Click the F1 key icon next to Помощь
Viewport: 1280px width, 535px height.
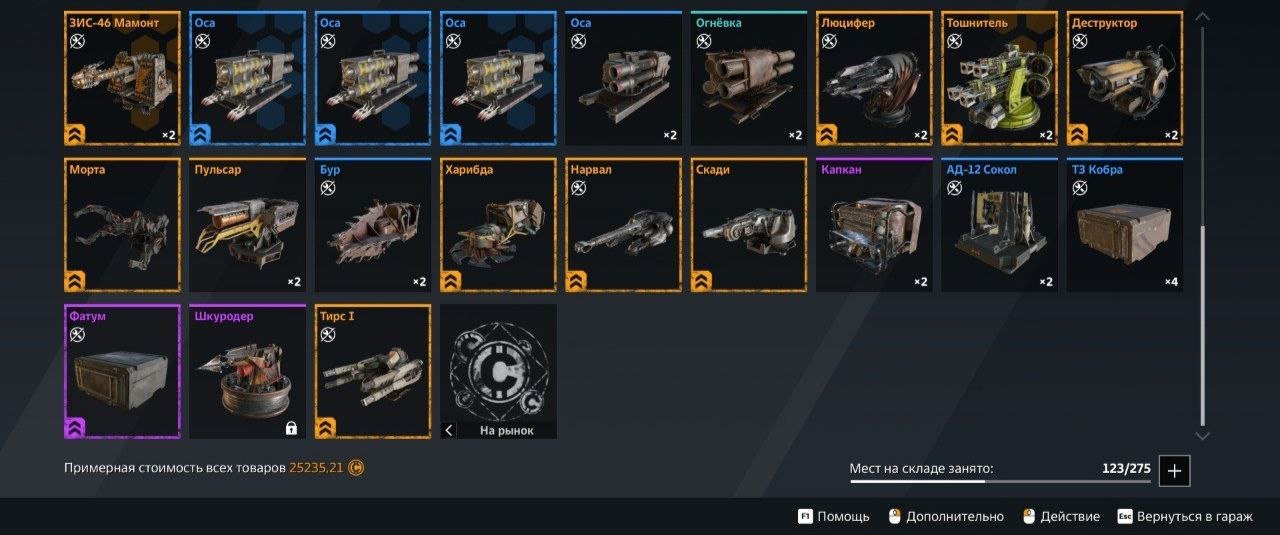click(x=805, y=516)
